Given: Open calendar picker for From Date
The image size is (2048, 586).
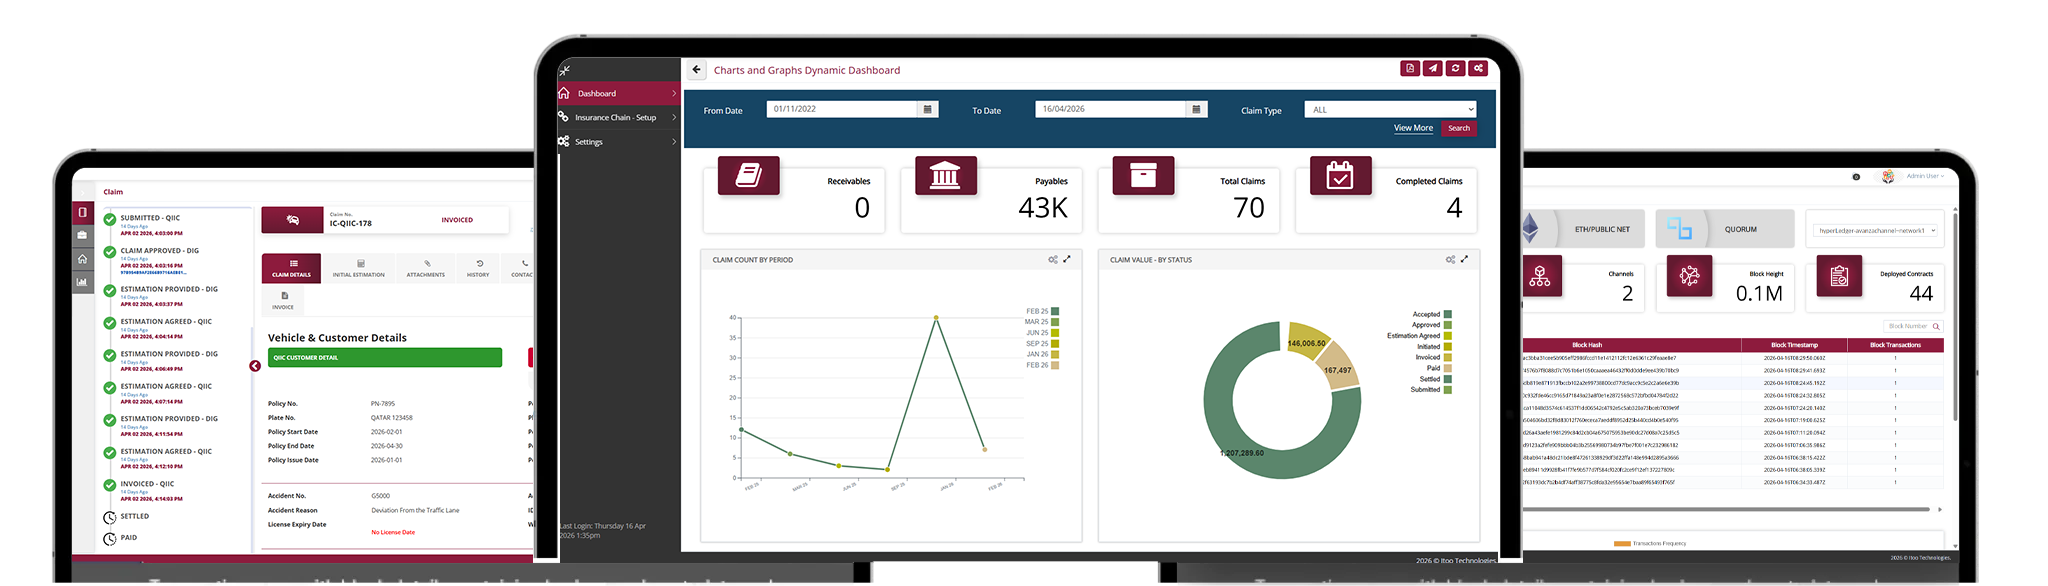Looking at the screenshot, I should pos(928,109).
